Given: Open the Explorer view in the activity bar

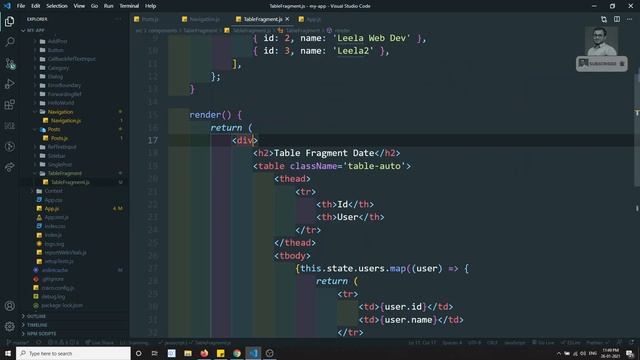Looking at the screenshot, I should [x=9, y=21].
